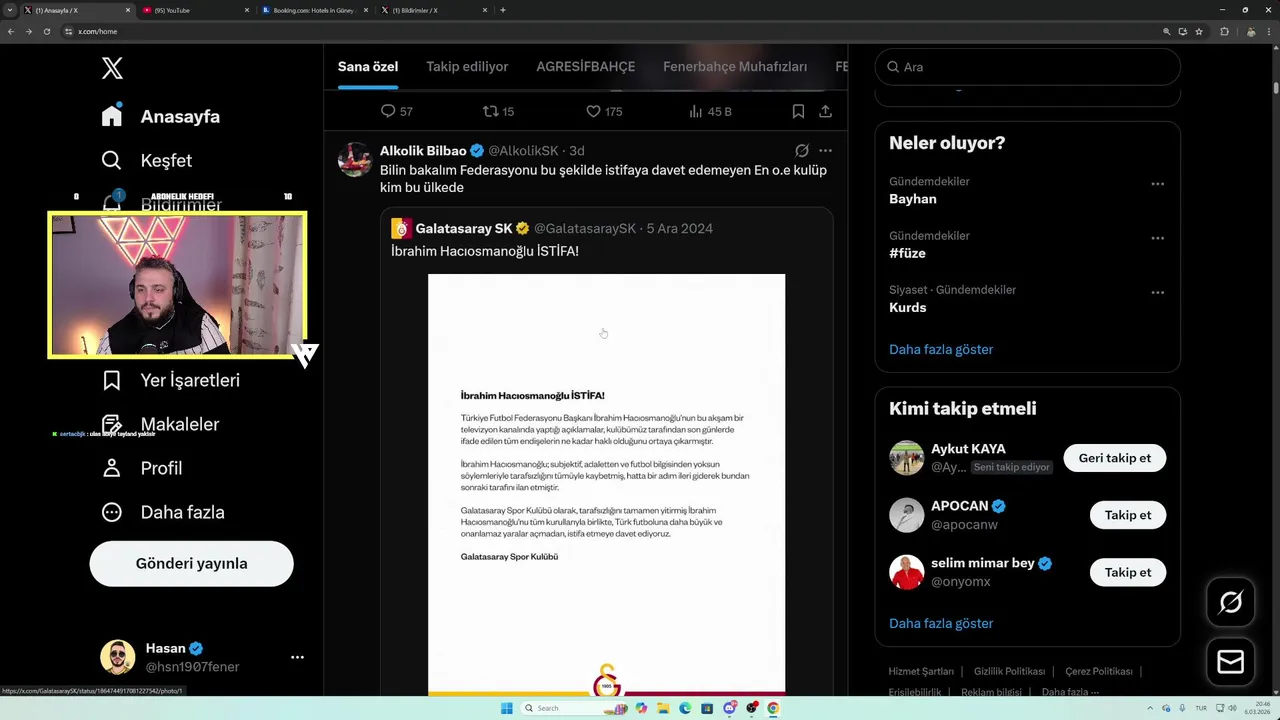Switch to Fenerbahçe Muhafızları tab
1280x720 pixels.
(x=735, y=67)
